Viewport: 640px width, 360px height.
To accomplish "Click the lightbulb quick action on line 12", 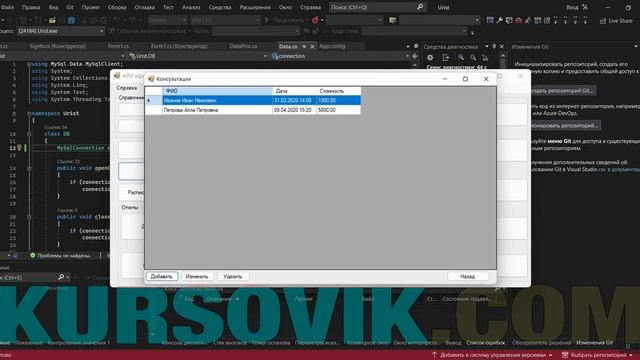I will (19, 148).
